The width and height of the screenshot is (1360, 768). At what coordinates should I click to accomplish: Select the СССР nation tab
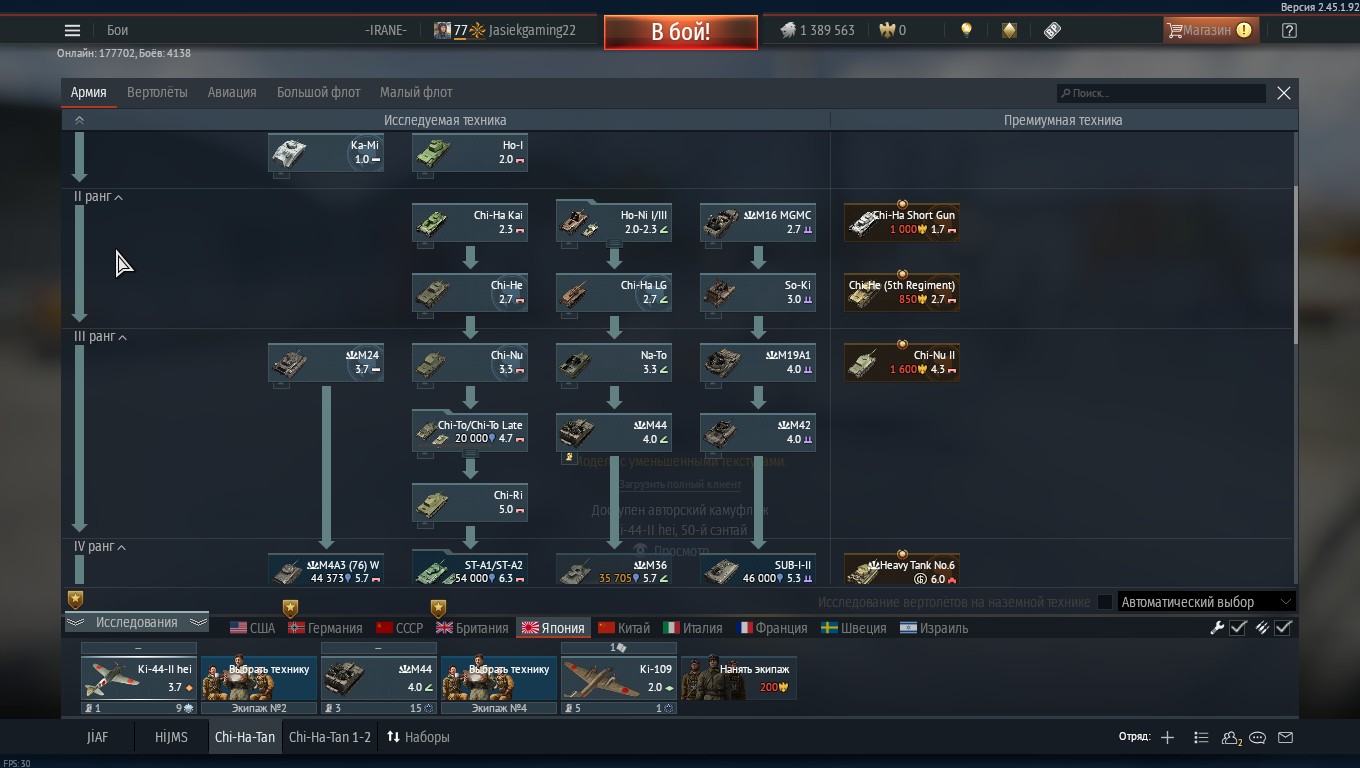pos(400,628)
